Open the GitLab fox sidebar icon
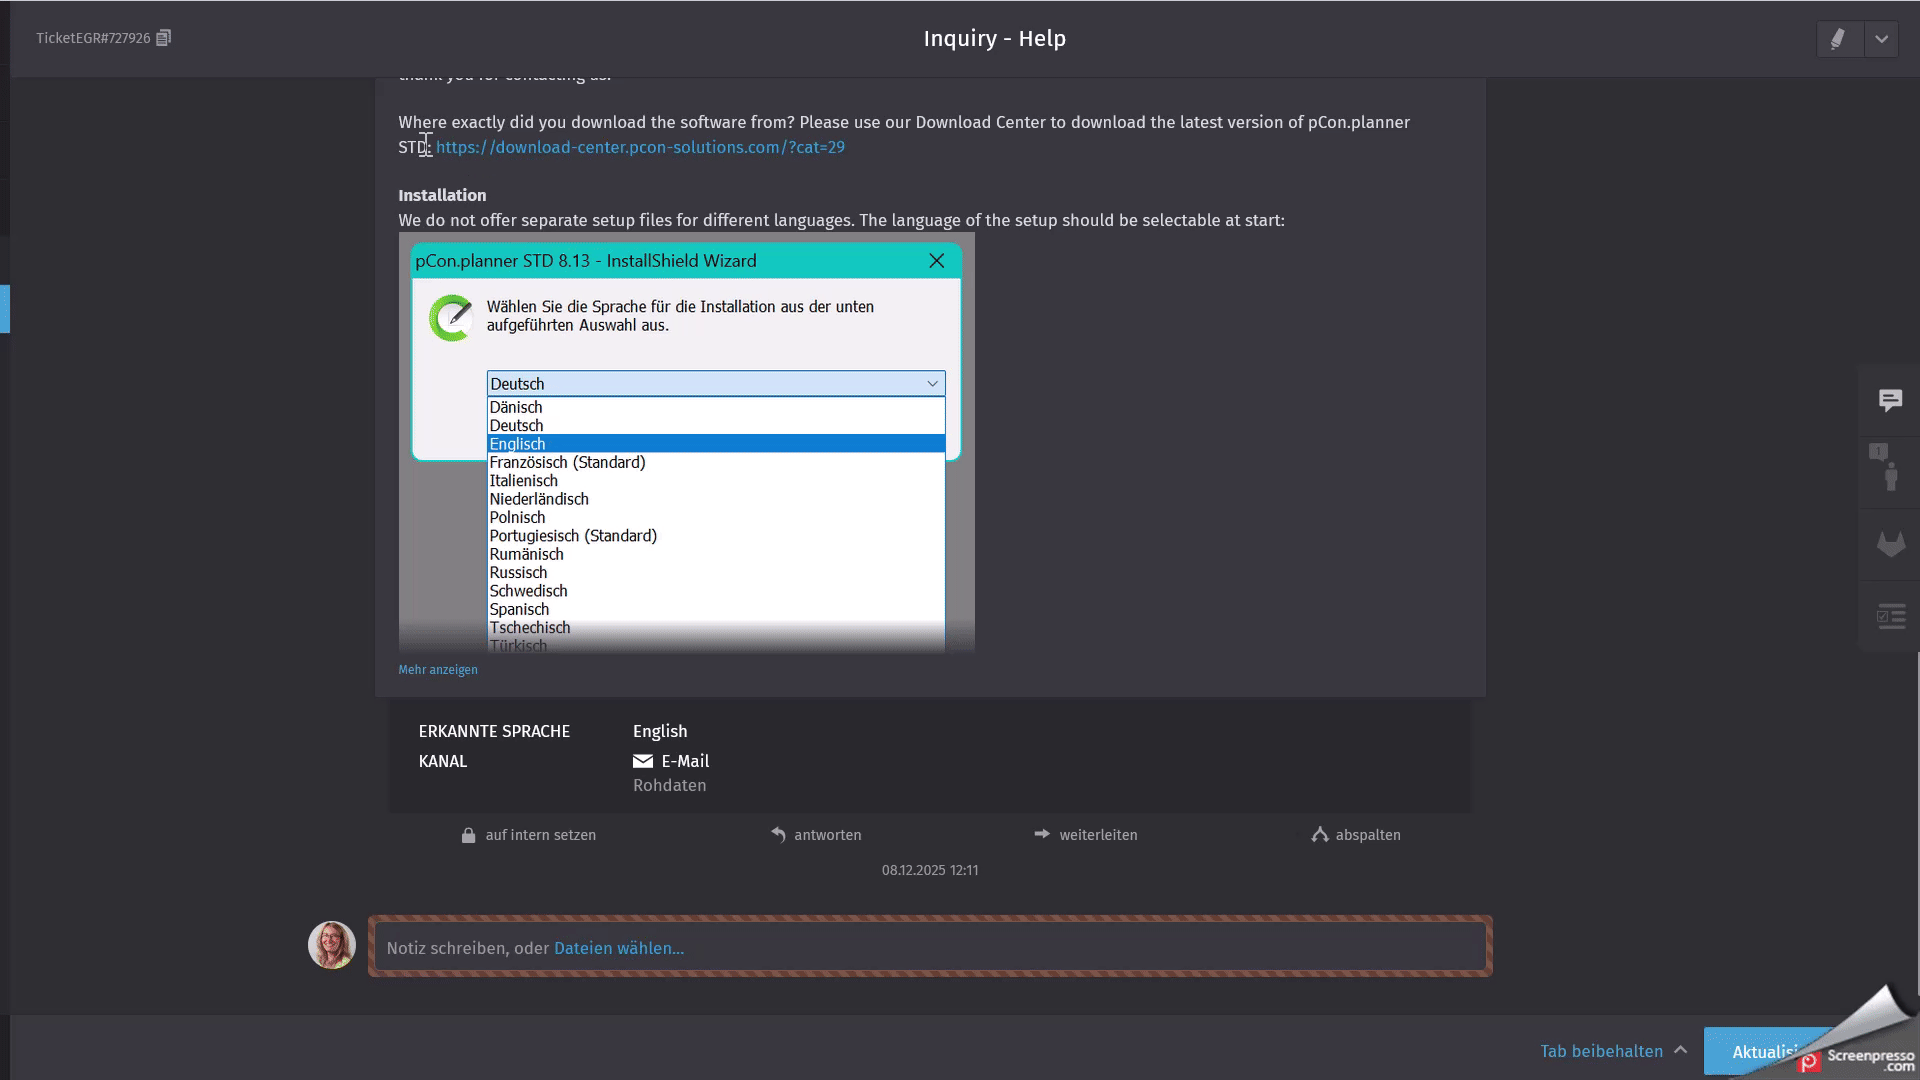 coord(1889,544)
